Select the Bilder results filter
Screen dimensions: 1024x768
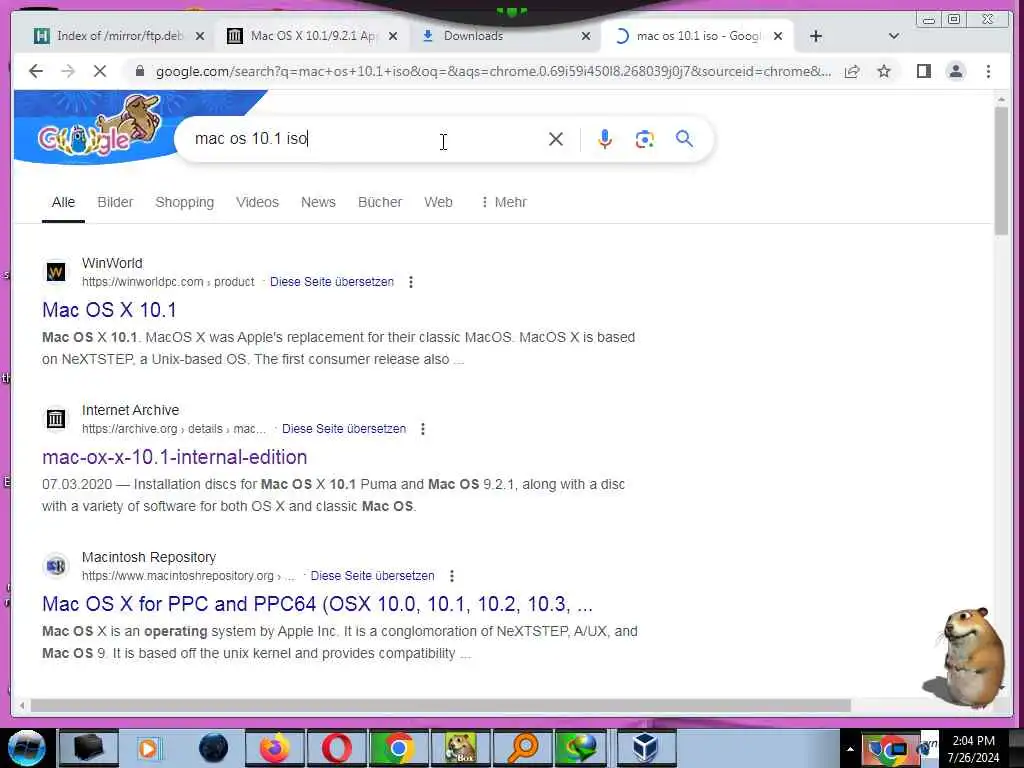[x=115, y=202]
